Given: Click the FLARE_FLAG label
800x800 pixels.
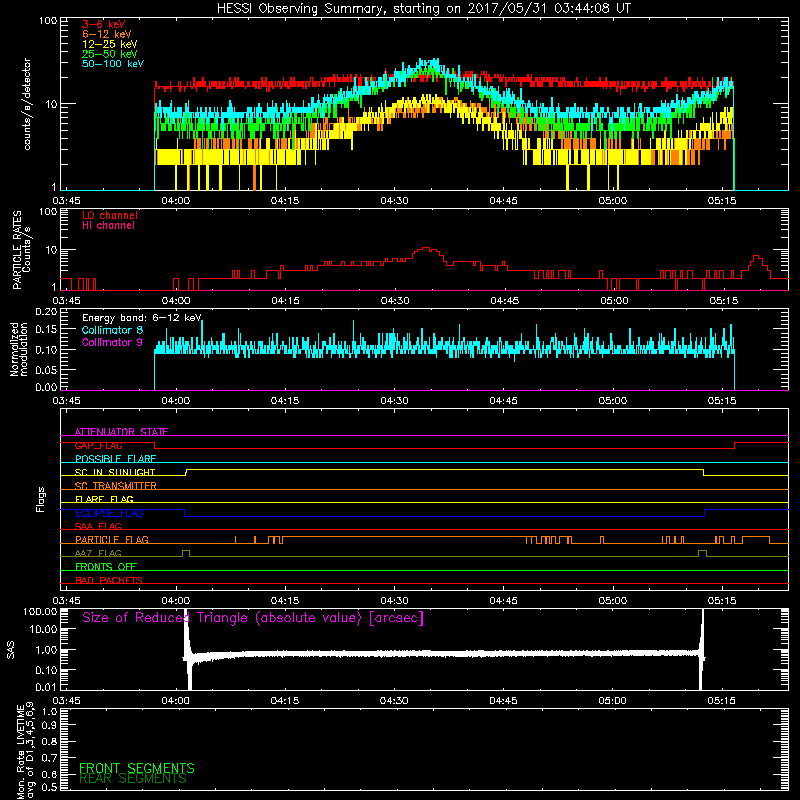Looking at the screenshot, I should 104,499.
